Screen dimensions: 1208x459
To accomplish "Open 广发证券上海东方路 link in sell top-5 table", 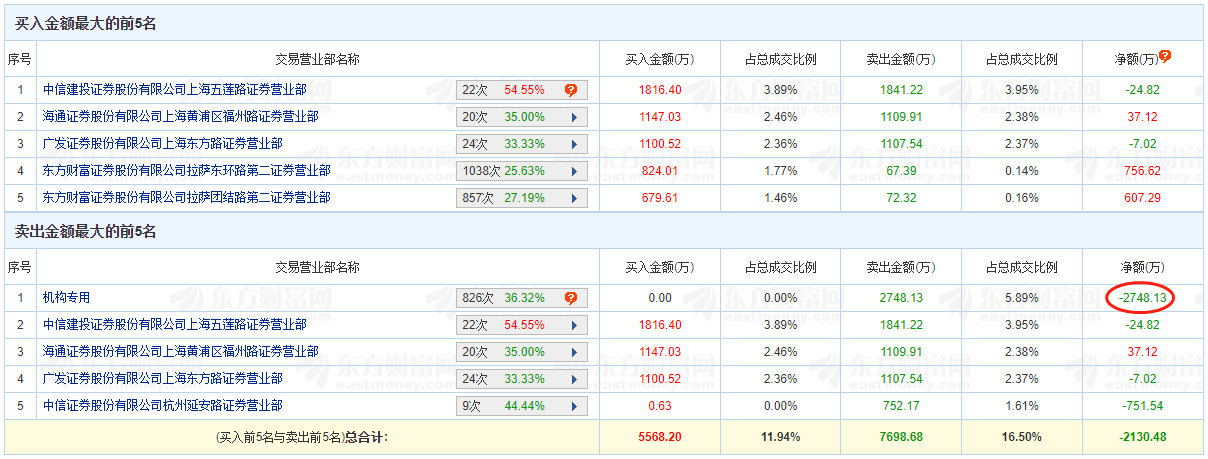I will coord(163,379).
